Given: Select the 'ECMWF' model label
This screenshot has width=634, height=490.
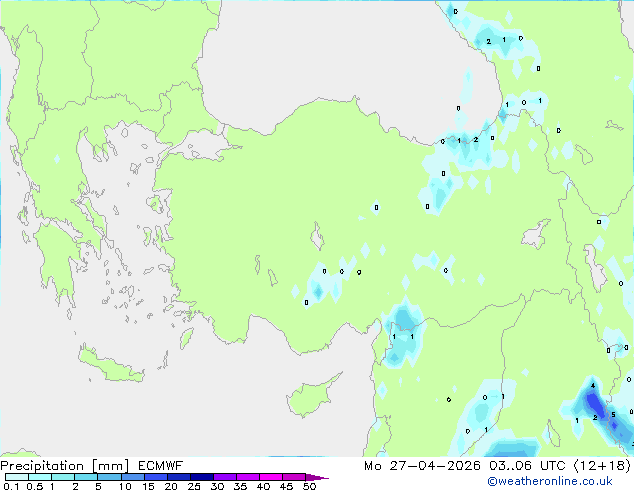Looking at the screenshot, I should pyautogui.click(x=161, y=466).
